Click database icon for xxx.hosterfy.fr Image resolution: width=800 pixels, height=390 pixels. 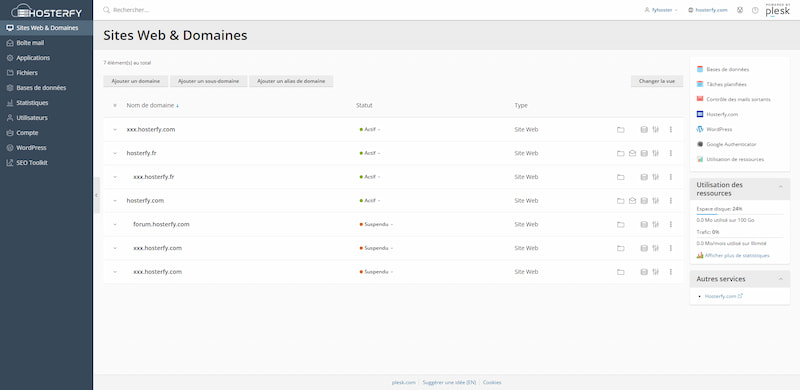(644, 177)
